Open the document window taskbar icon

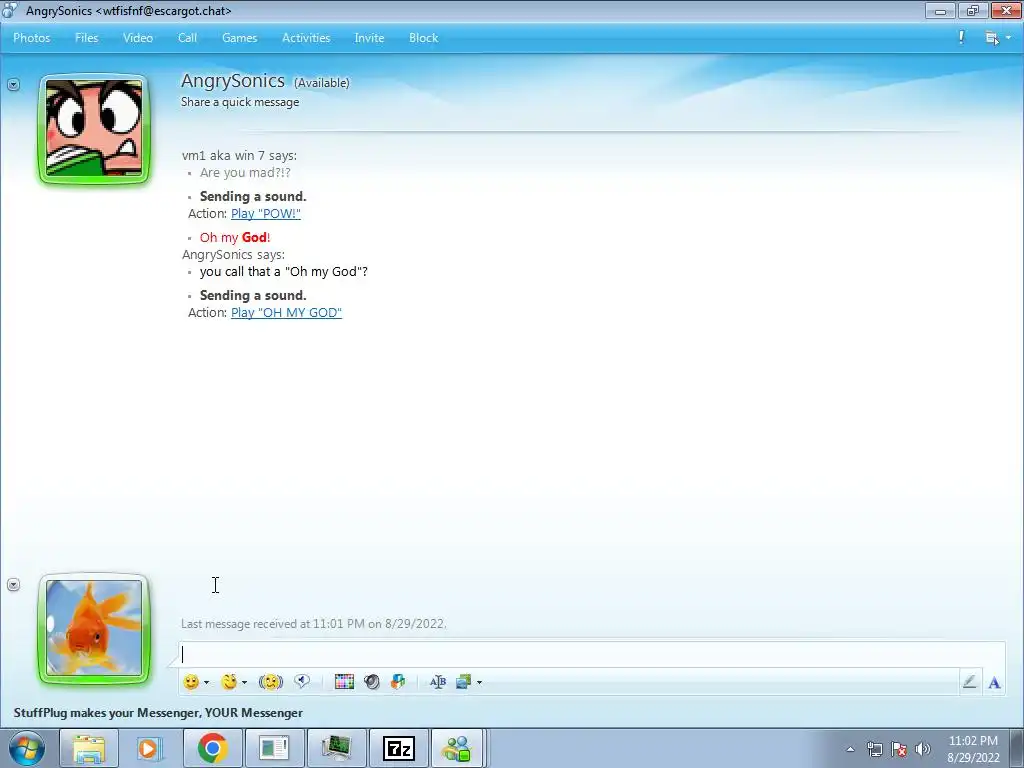pyautogui.click(x=274, y=748)
